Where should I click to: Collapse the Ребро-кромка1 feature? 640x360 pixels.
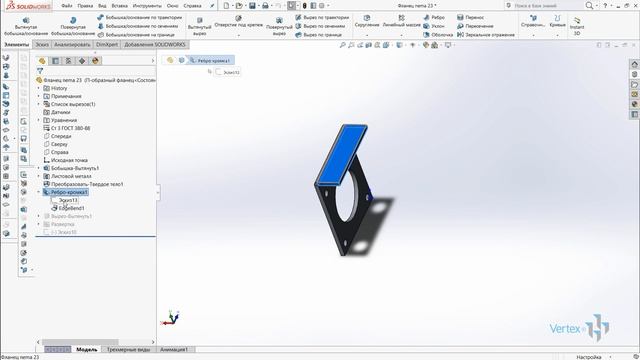(39, 192)
